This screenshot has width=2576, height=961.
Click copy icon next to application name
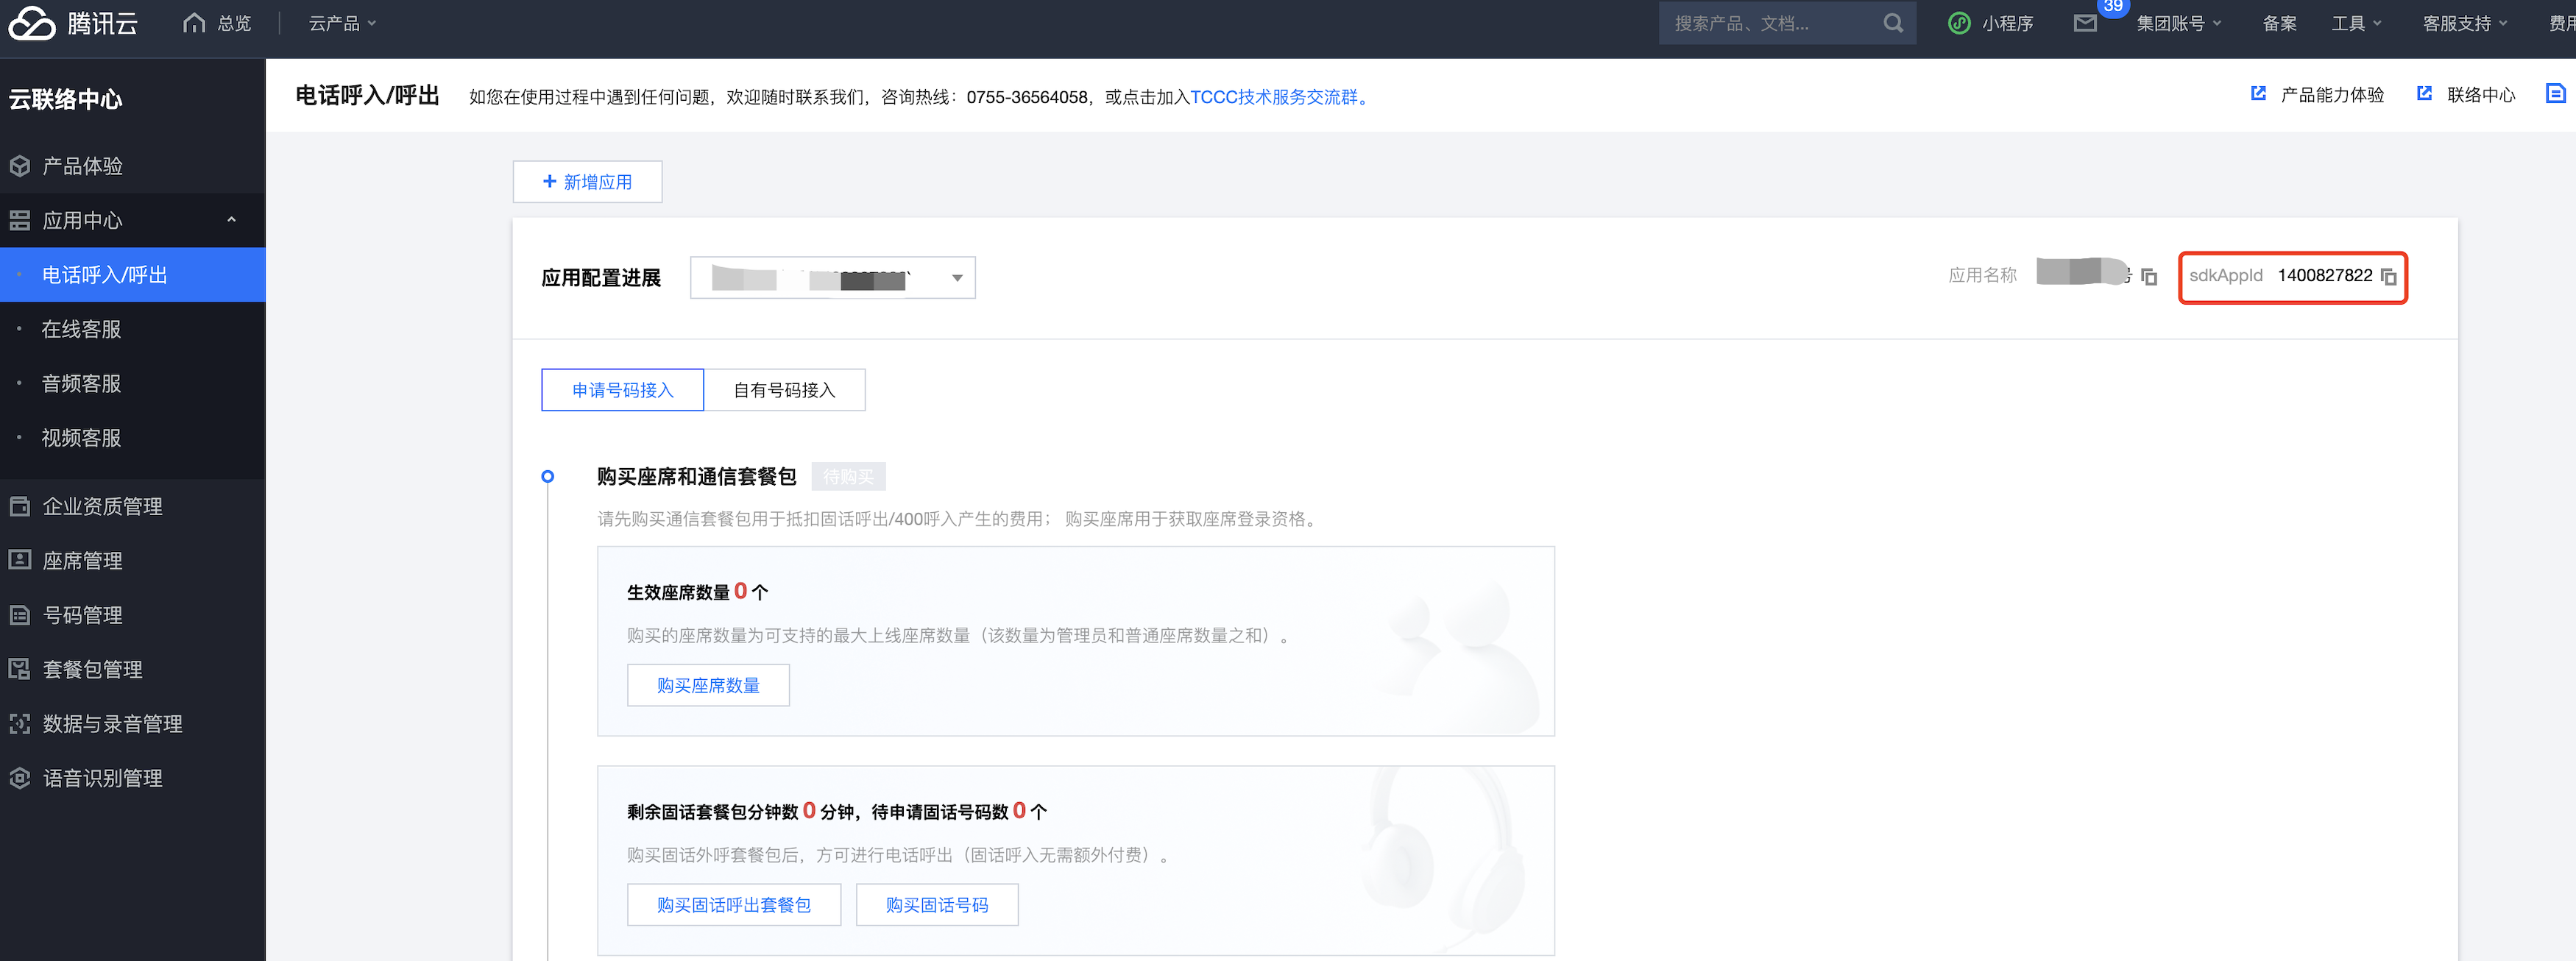click(2149, 277)
